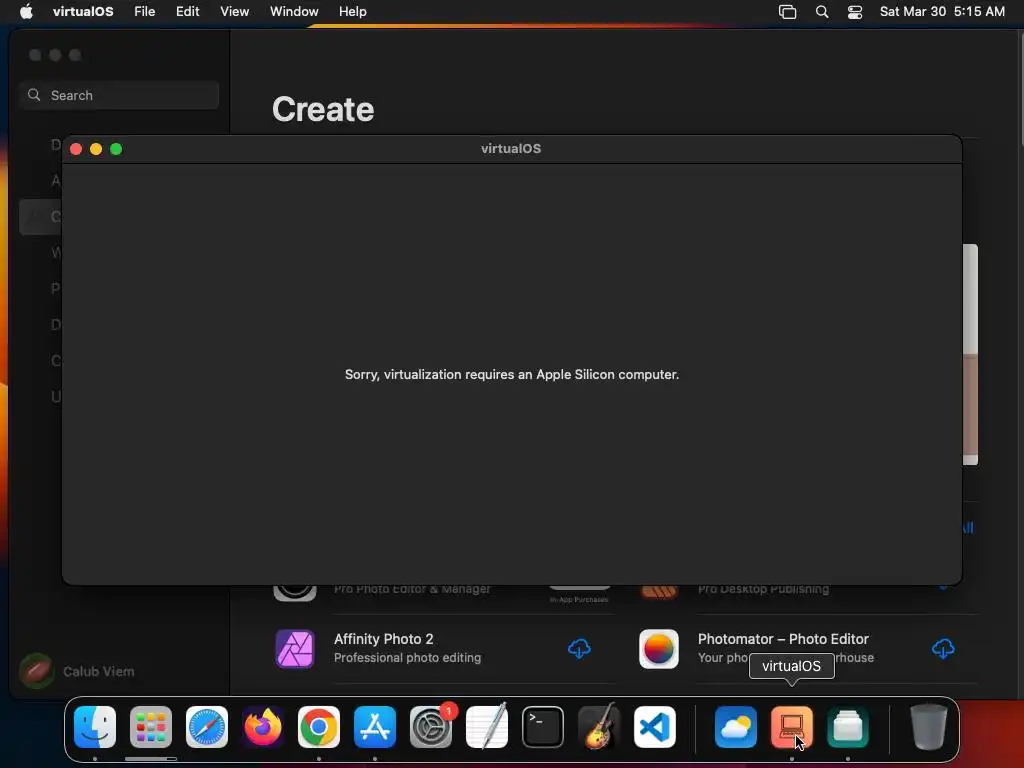Click the App Store Search field
This screenshot has width=1024, height=768.
pyautogui.click(x=119, y=95)
